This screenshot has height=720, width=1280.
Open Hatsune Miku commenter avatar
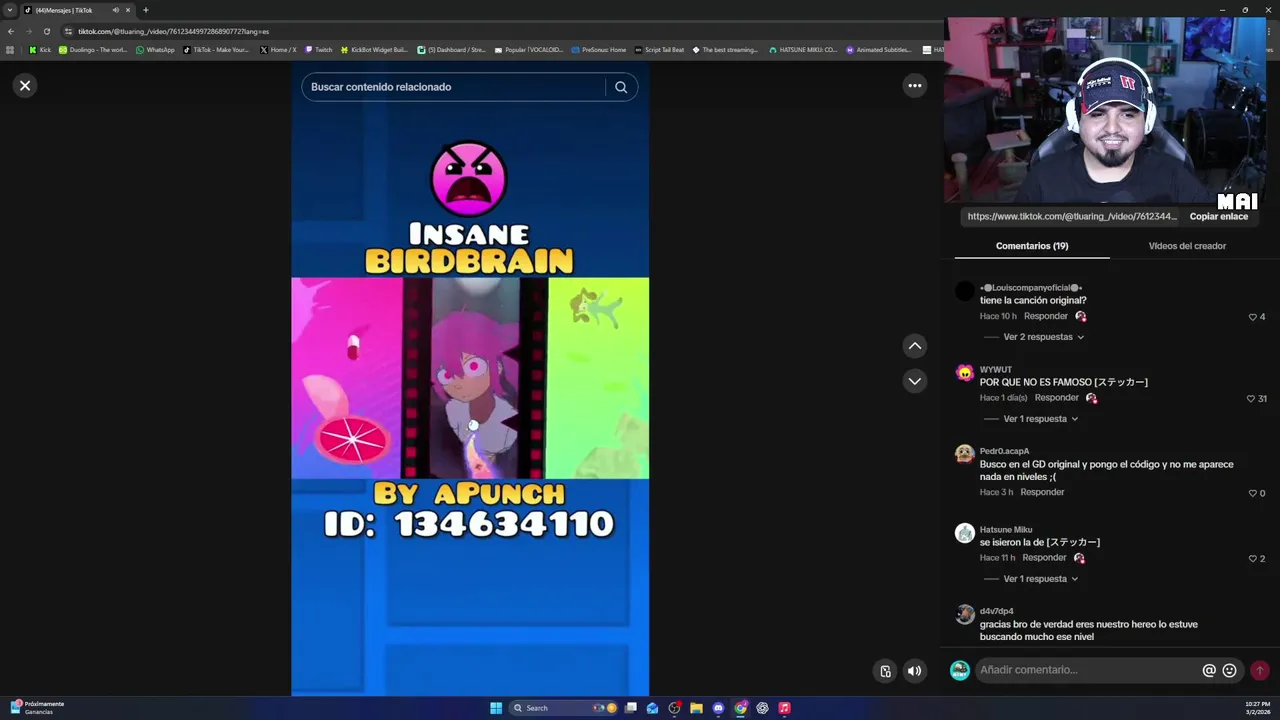(x=964, y=533)
